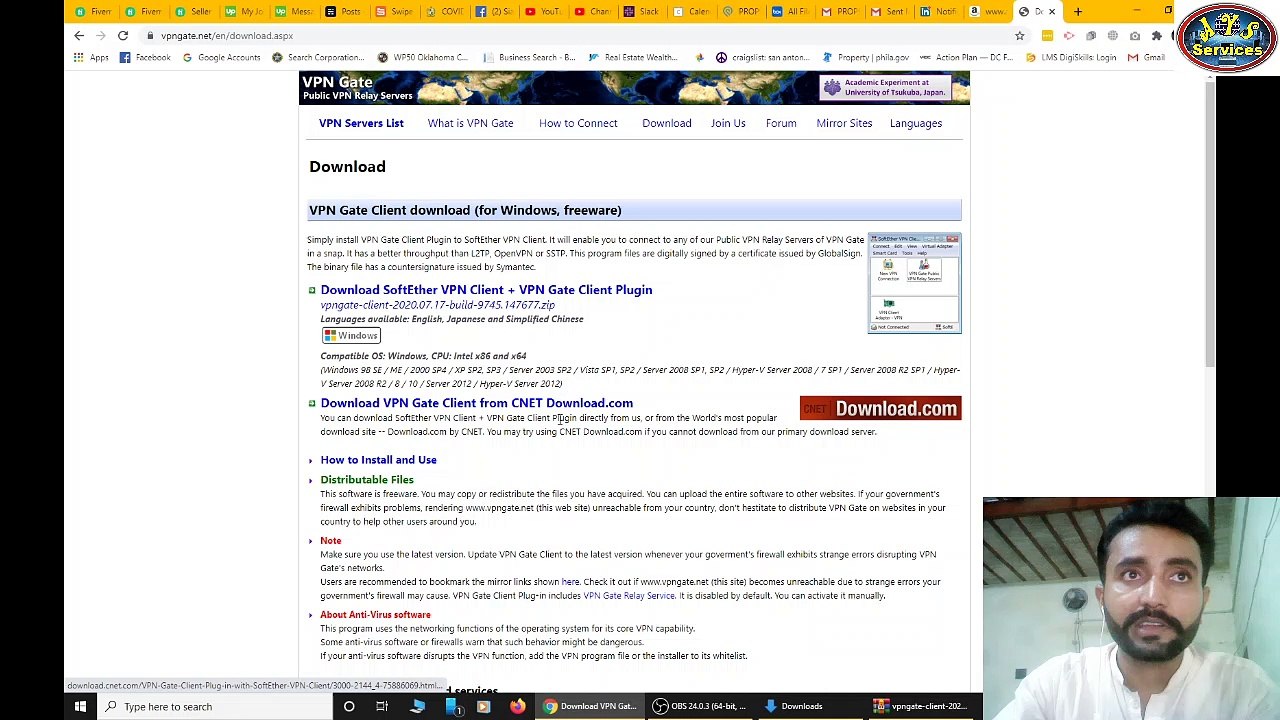The width and height of the screenshot is (1280, 720).
Task: Expand About Anti-Virus software heading
Action: pyautogui.click(x=375, y=615)
